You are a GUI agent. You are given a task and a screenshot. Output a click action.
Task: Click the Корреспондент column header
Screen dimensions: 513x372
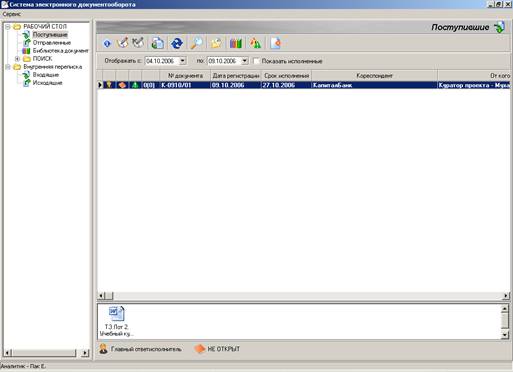(x=374, y=76)
